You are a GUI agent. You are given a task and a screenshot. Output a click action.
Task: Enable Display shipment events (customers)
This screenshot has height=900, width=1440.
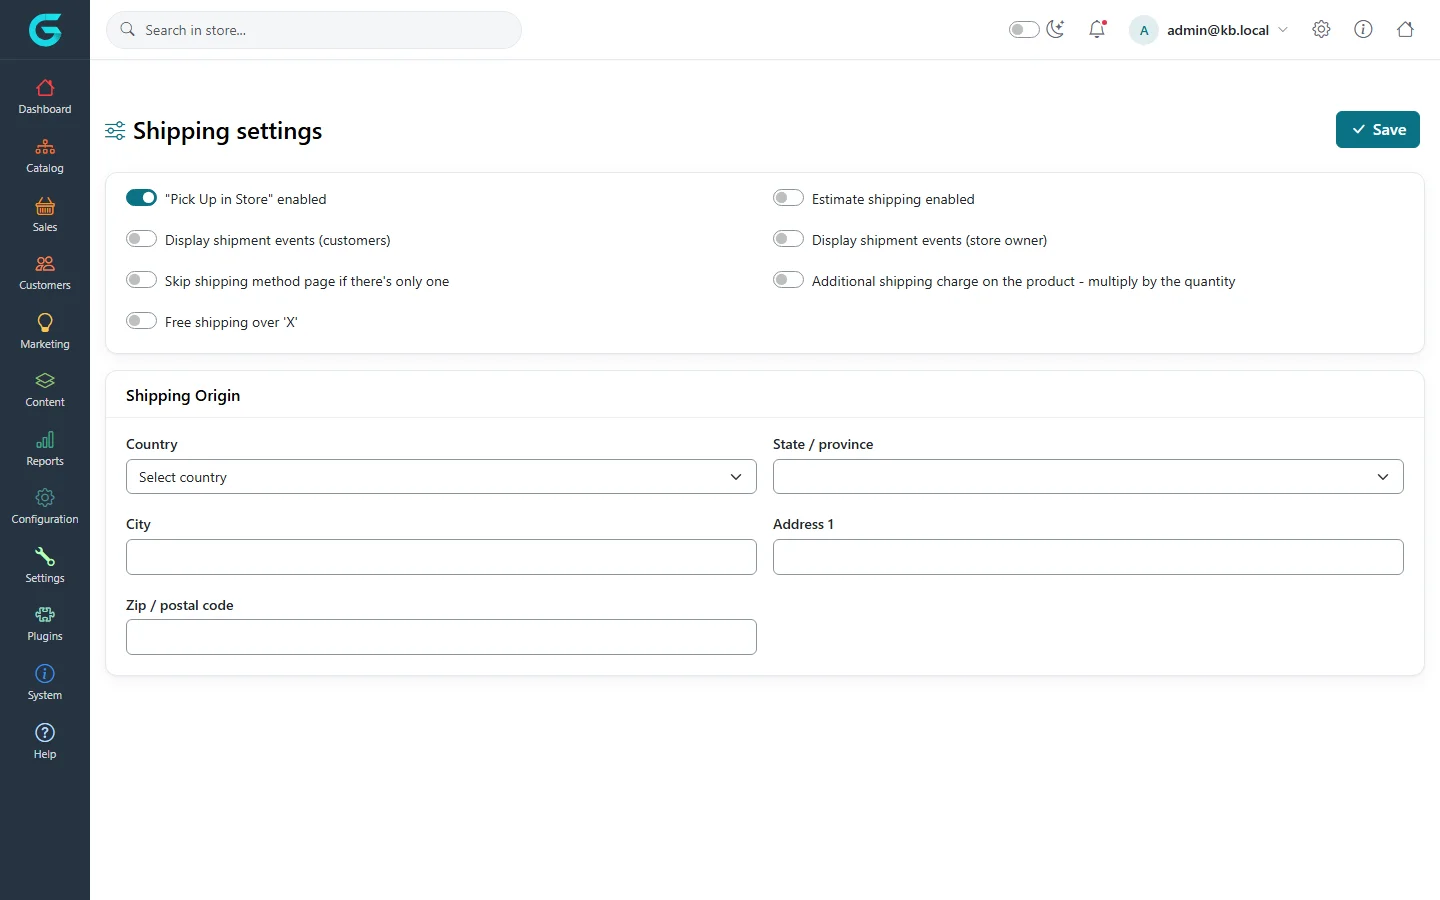[141, 239]
